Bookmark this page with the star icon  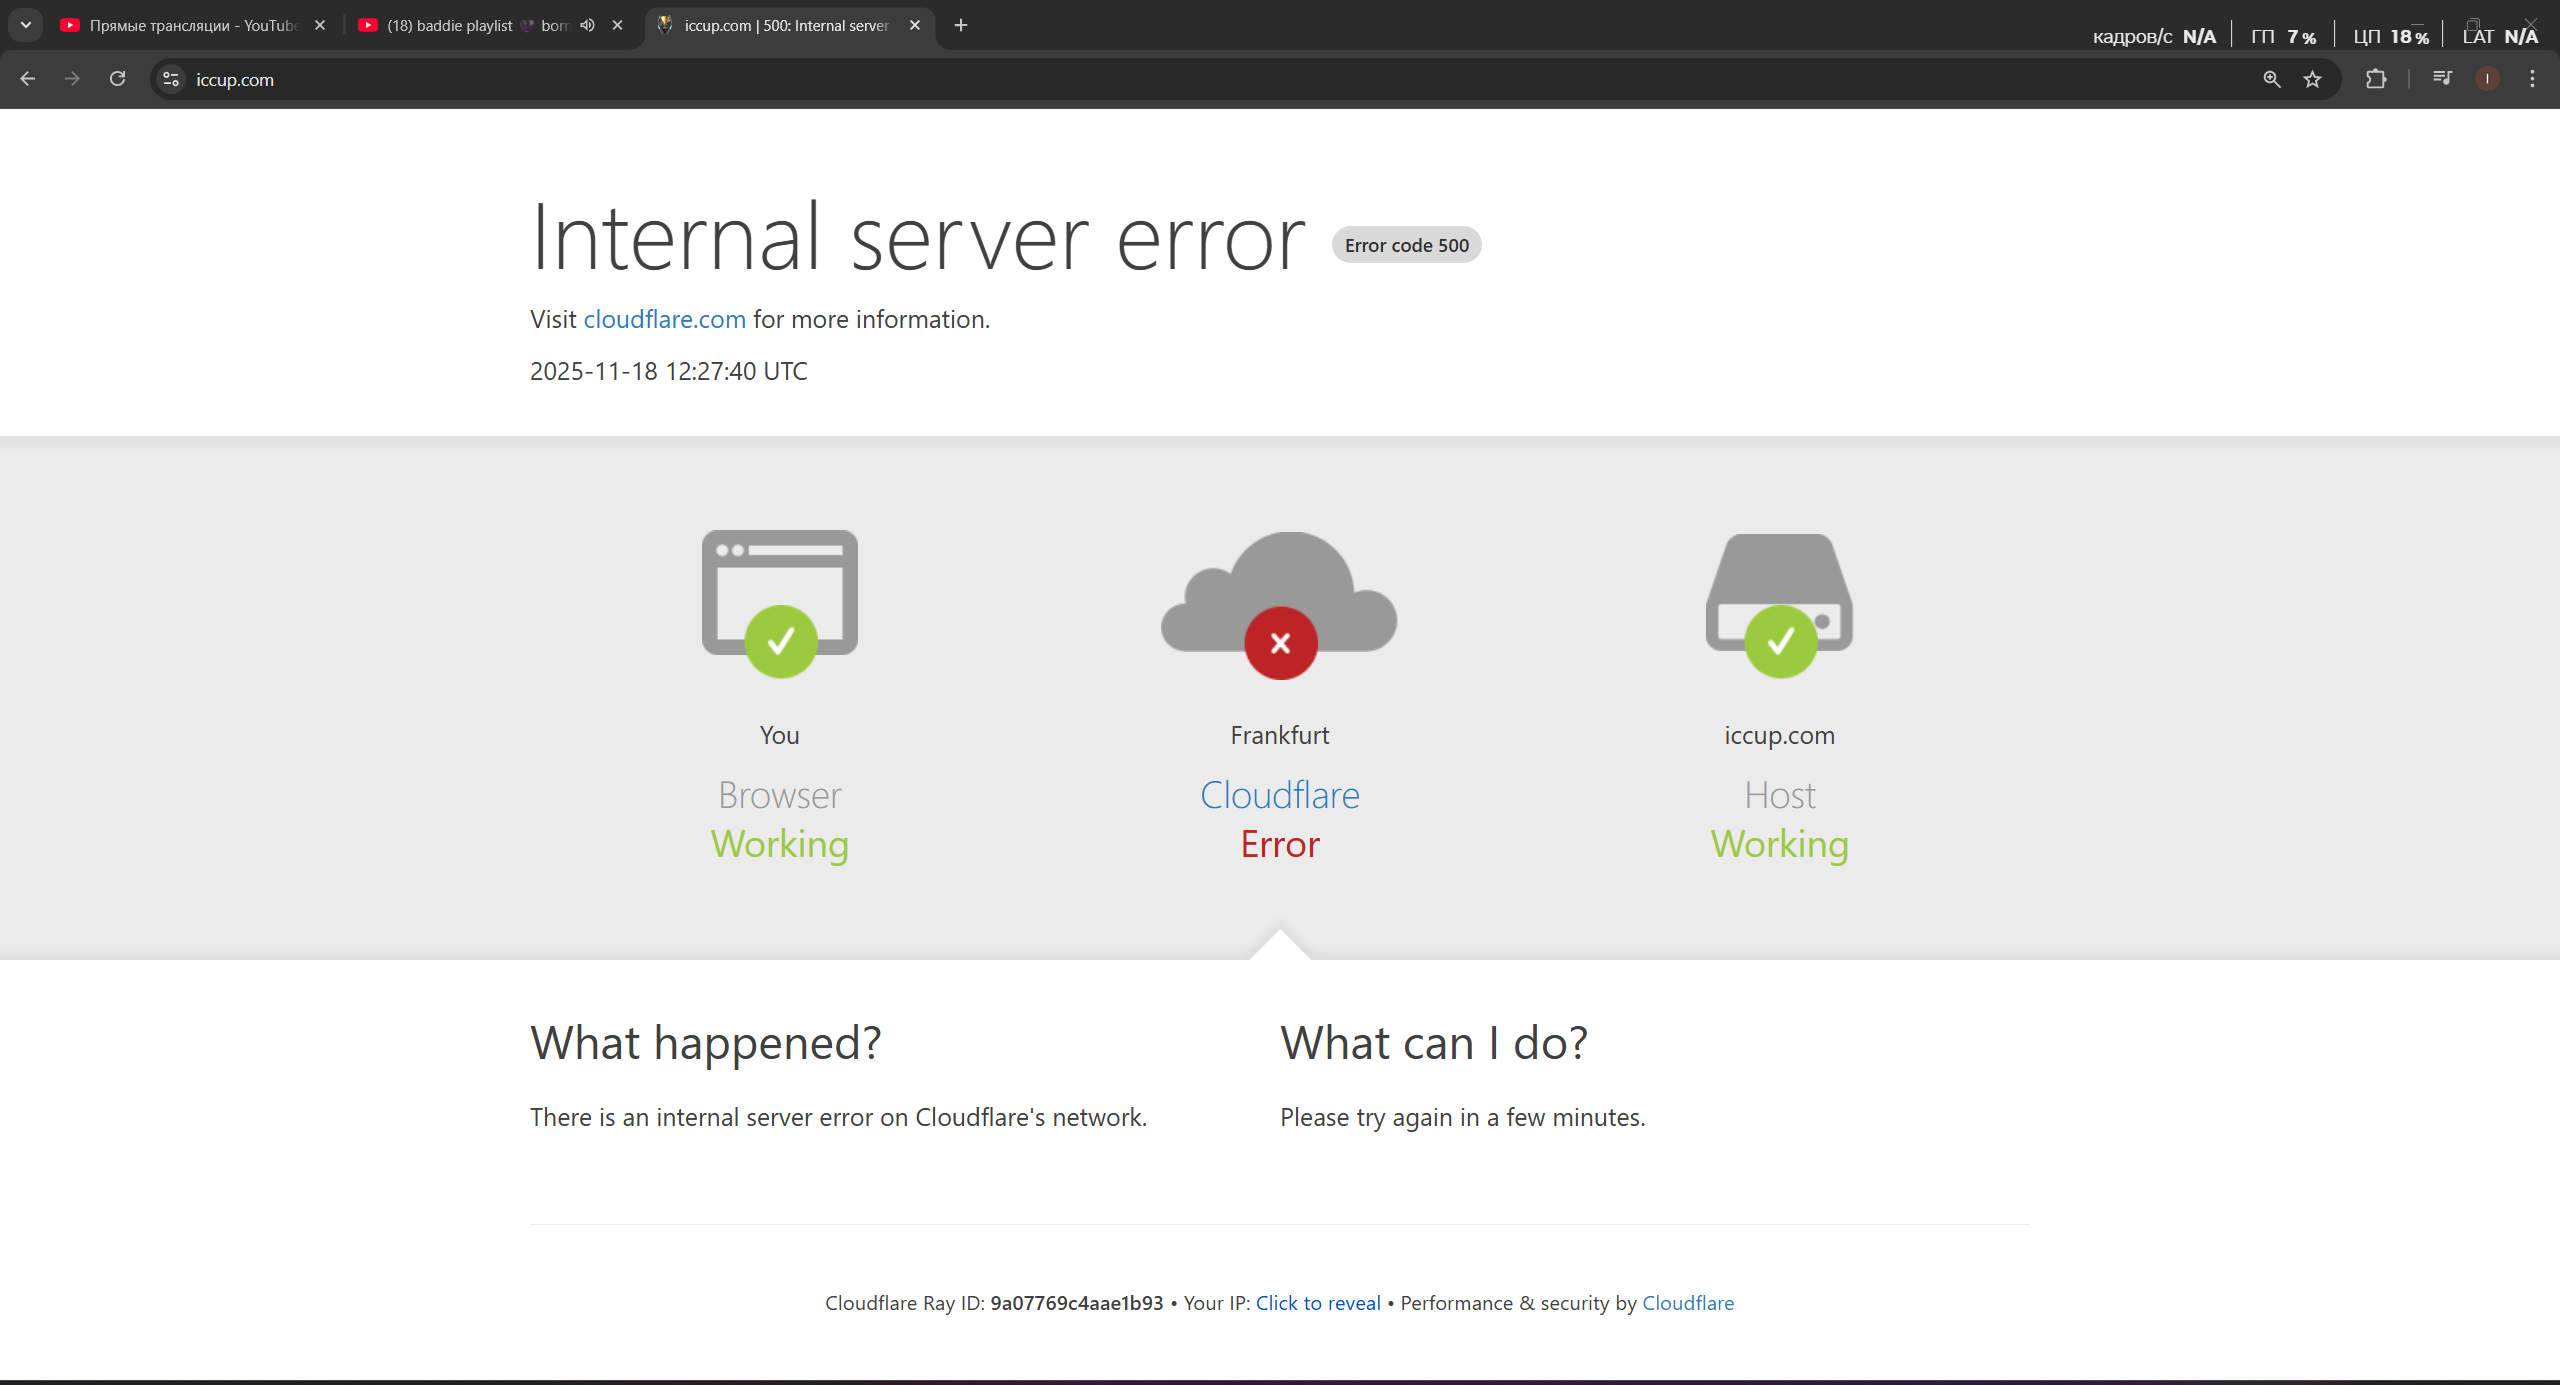click(2312, 79)
